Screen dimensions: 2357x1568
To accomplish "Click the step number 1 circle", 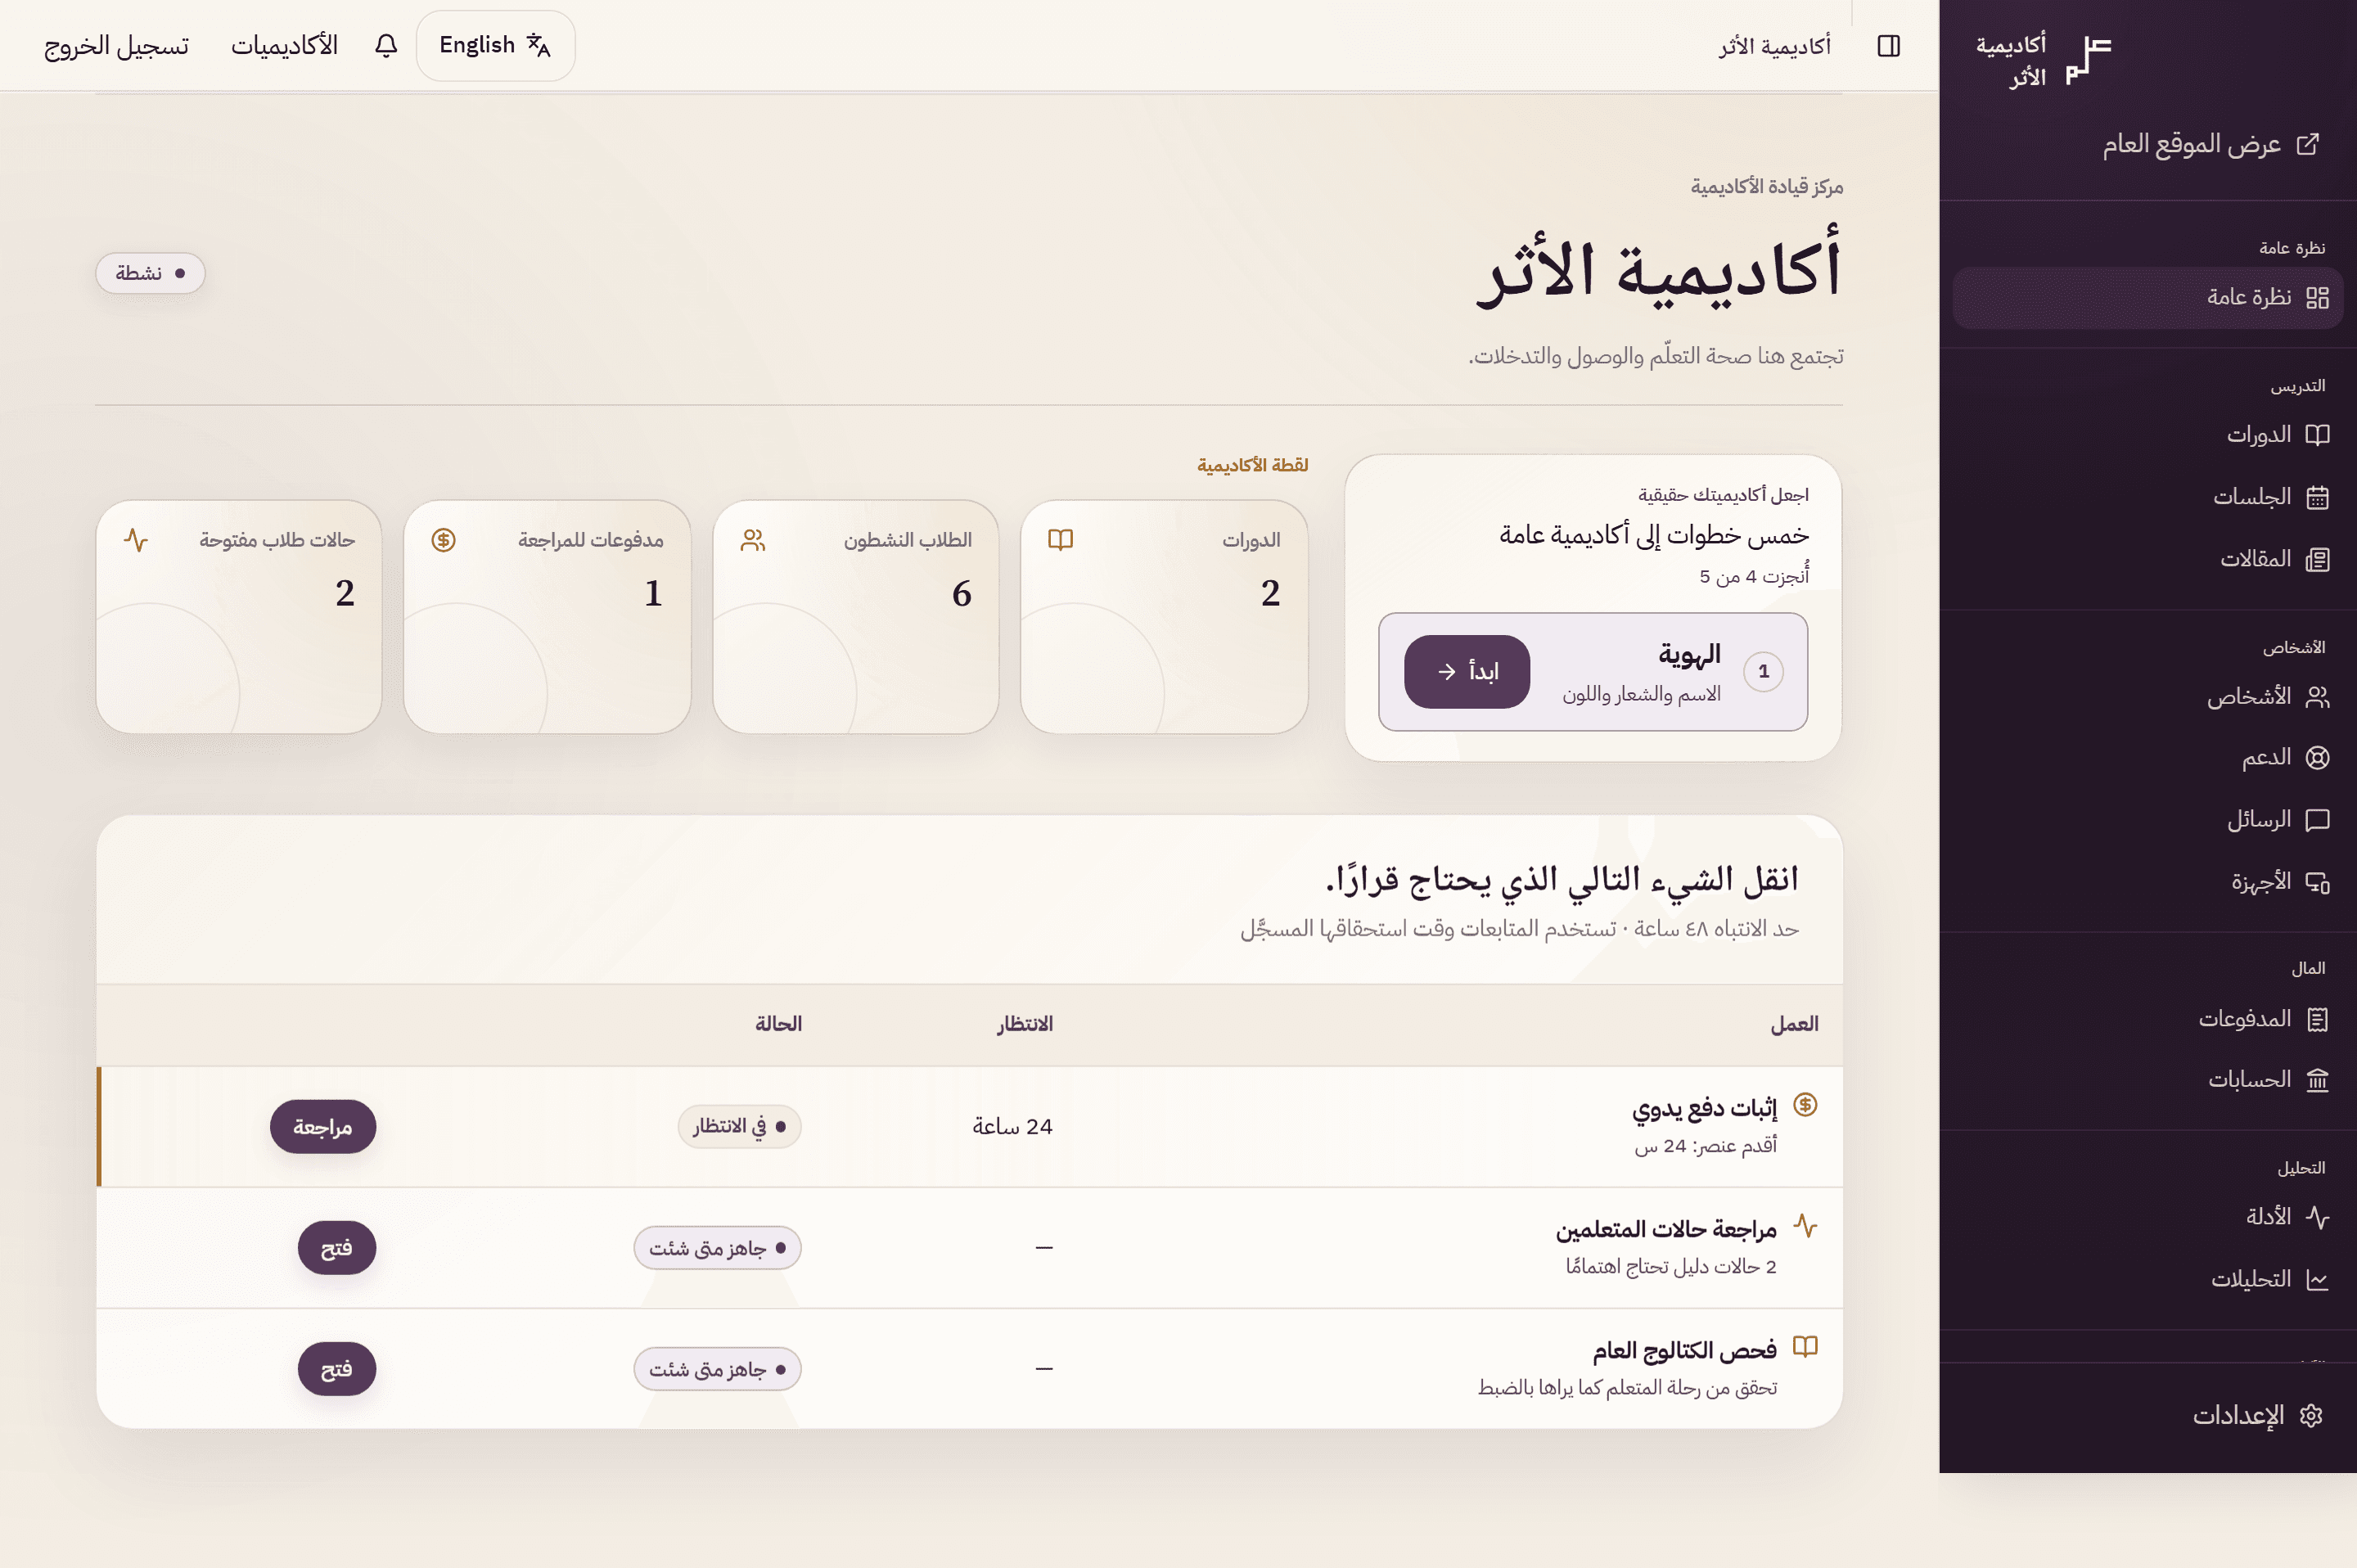I will pyautogui.click(x=1763, y=672).
